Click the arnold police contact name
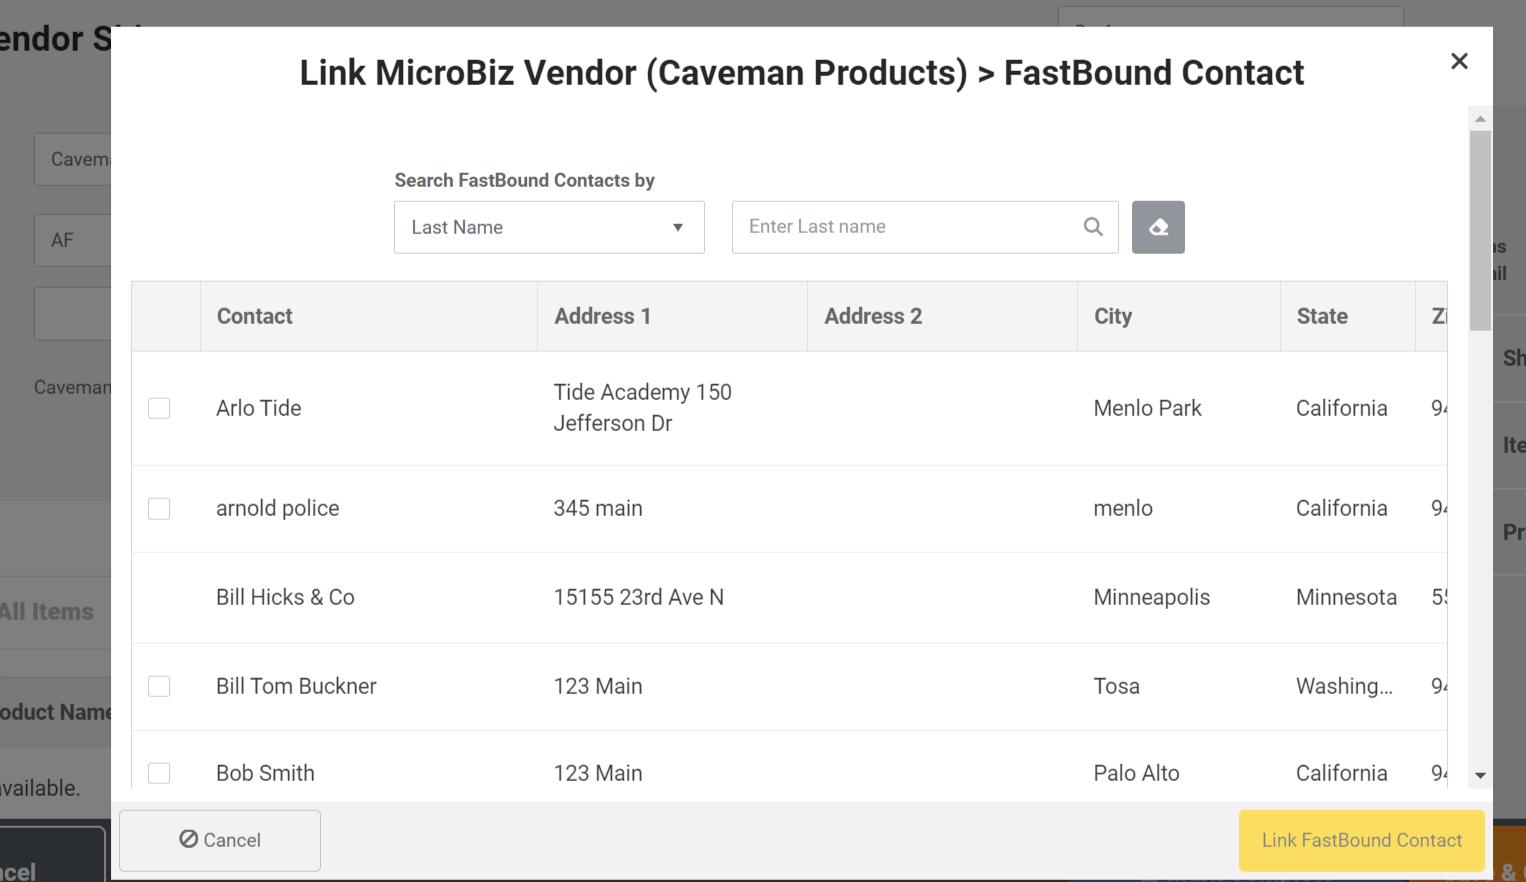Image resolution: width=1526 pixels, height=882 pixels. [x=278, y=508]
